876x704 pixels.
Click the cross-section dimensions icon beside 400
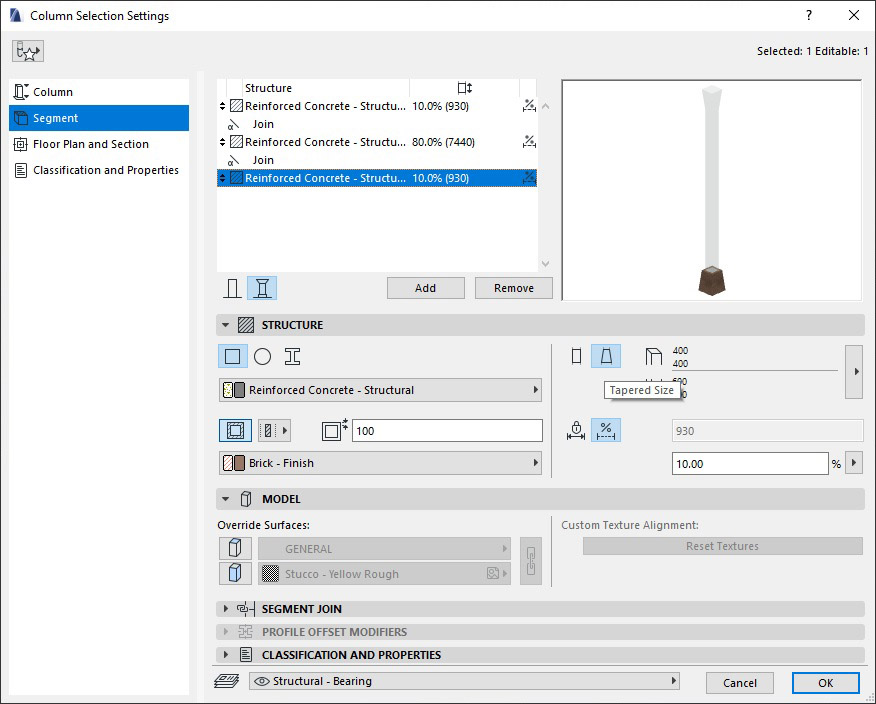click(653, 356)
